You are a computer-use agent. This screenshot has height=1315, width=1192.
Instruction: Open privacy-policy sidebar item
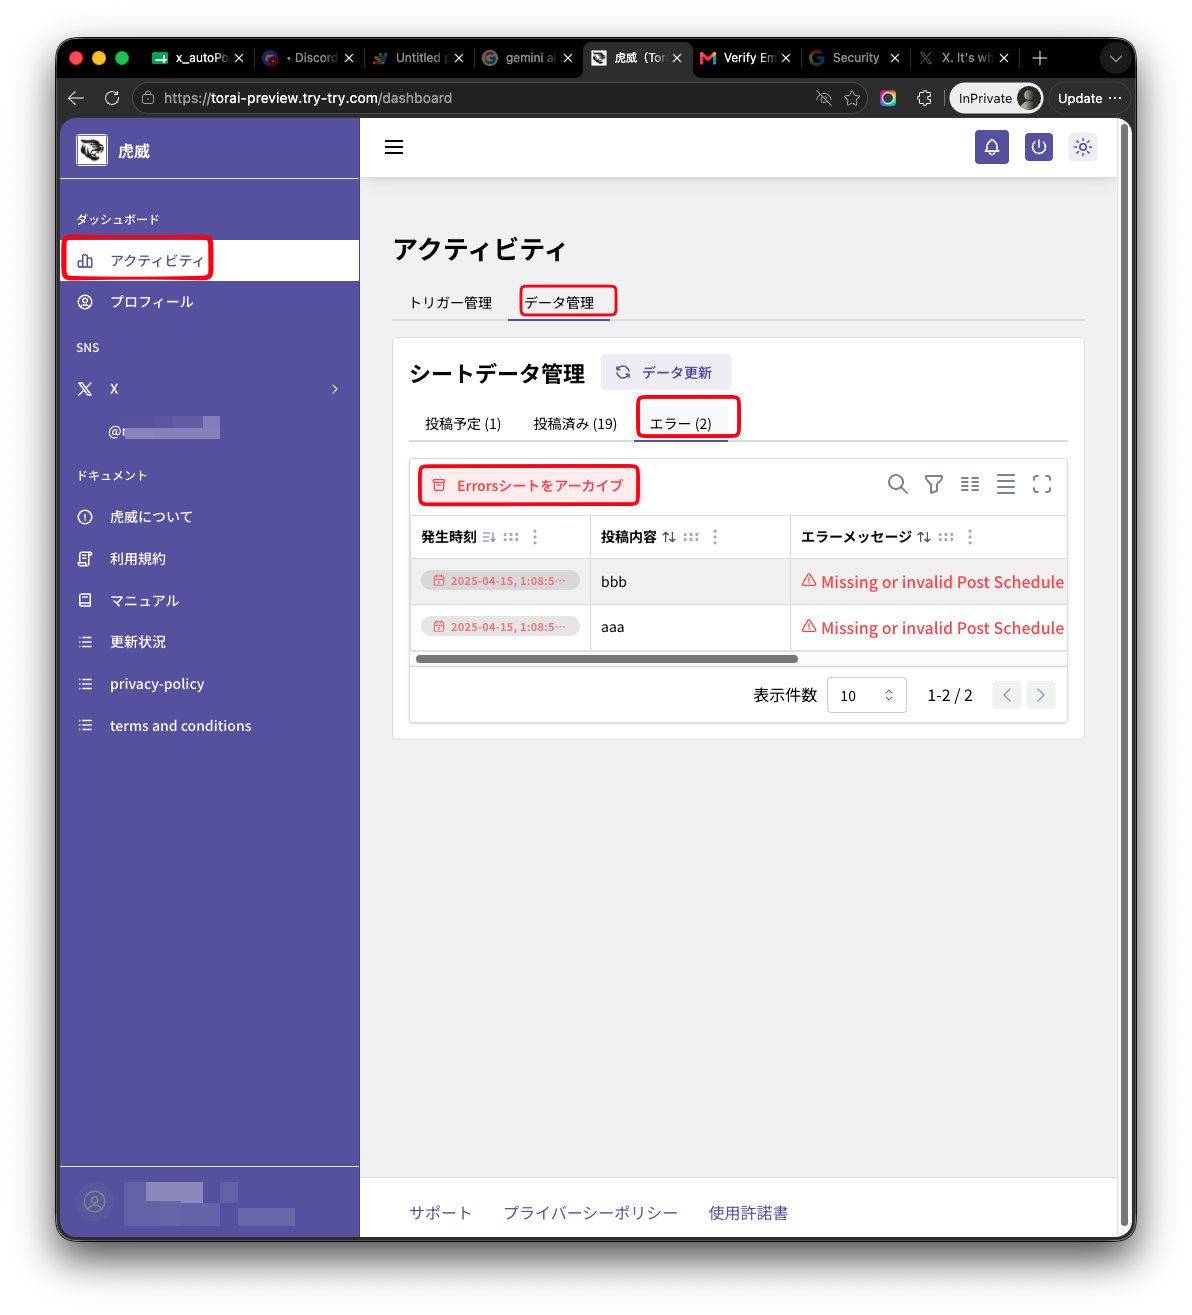click(x=209, y=684)
